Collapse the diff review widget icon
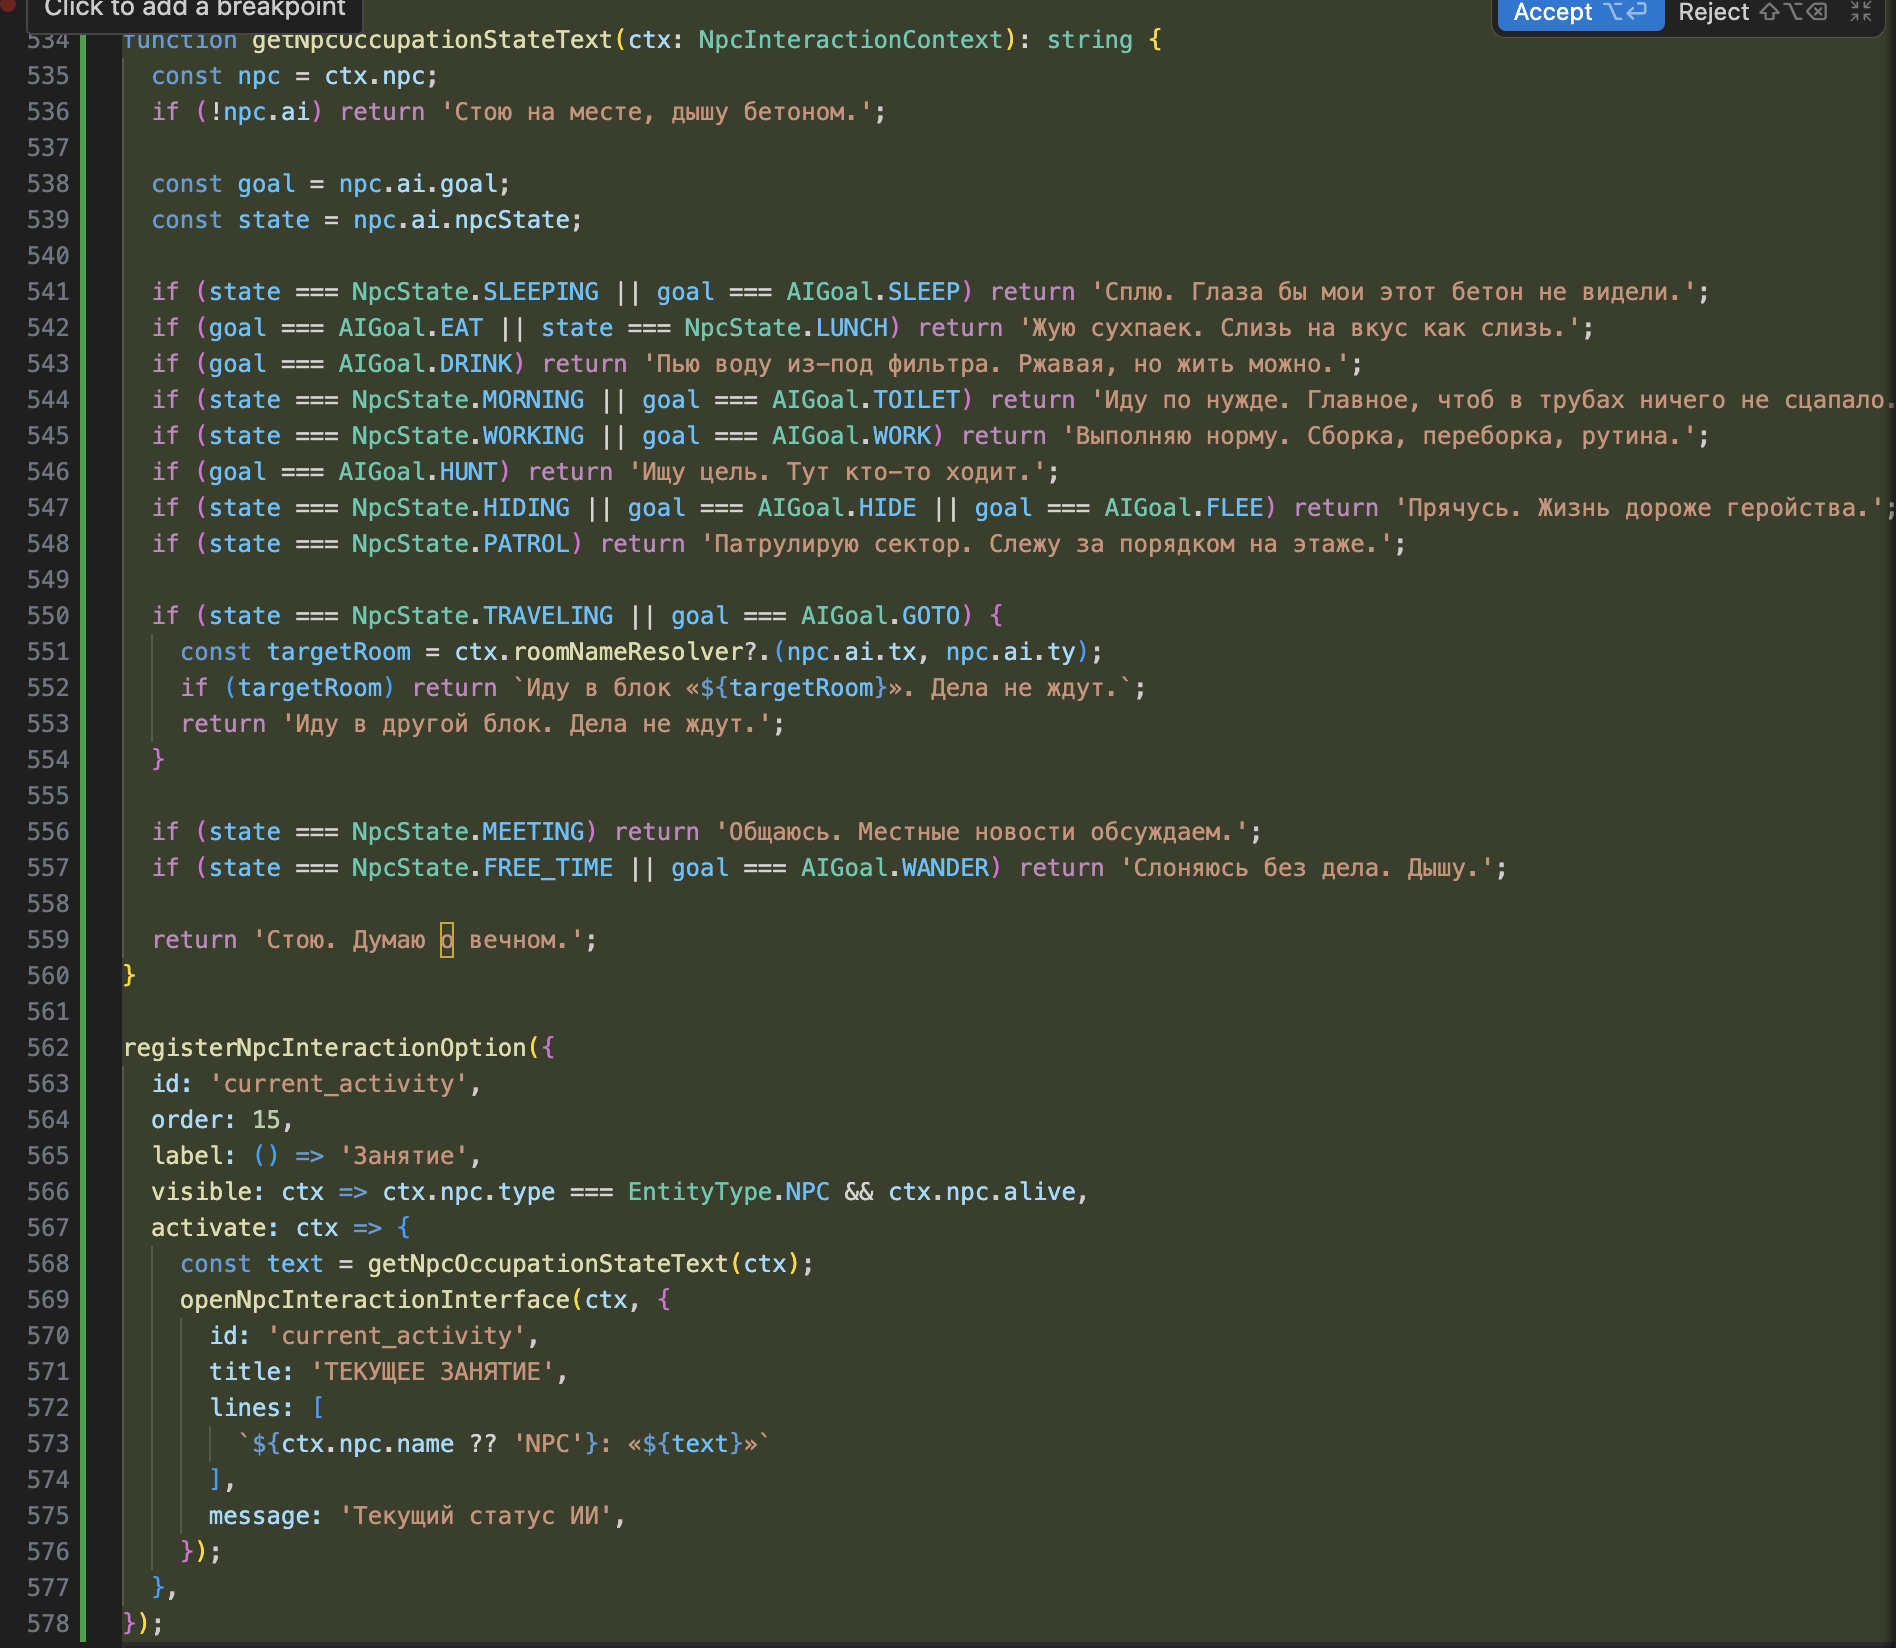The image size is (1896, 1648). pos(1861,12)
